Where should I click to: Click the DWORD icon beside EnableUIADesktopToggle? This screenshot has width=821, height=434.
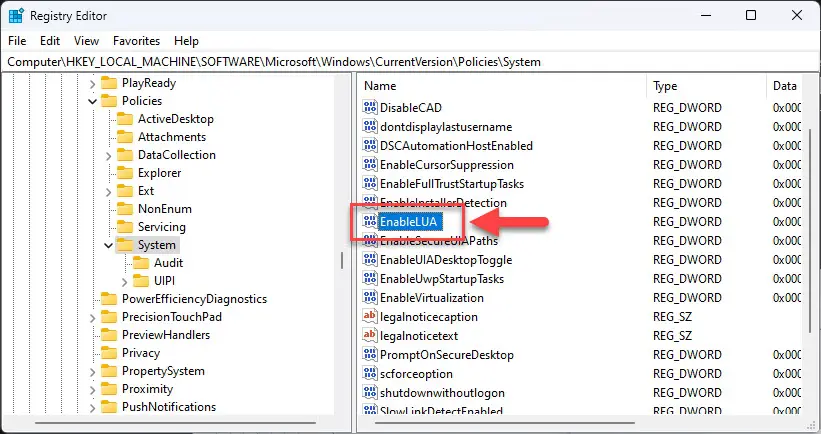pos(370,260)
